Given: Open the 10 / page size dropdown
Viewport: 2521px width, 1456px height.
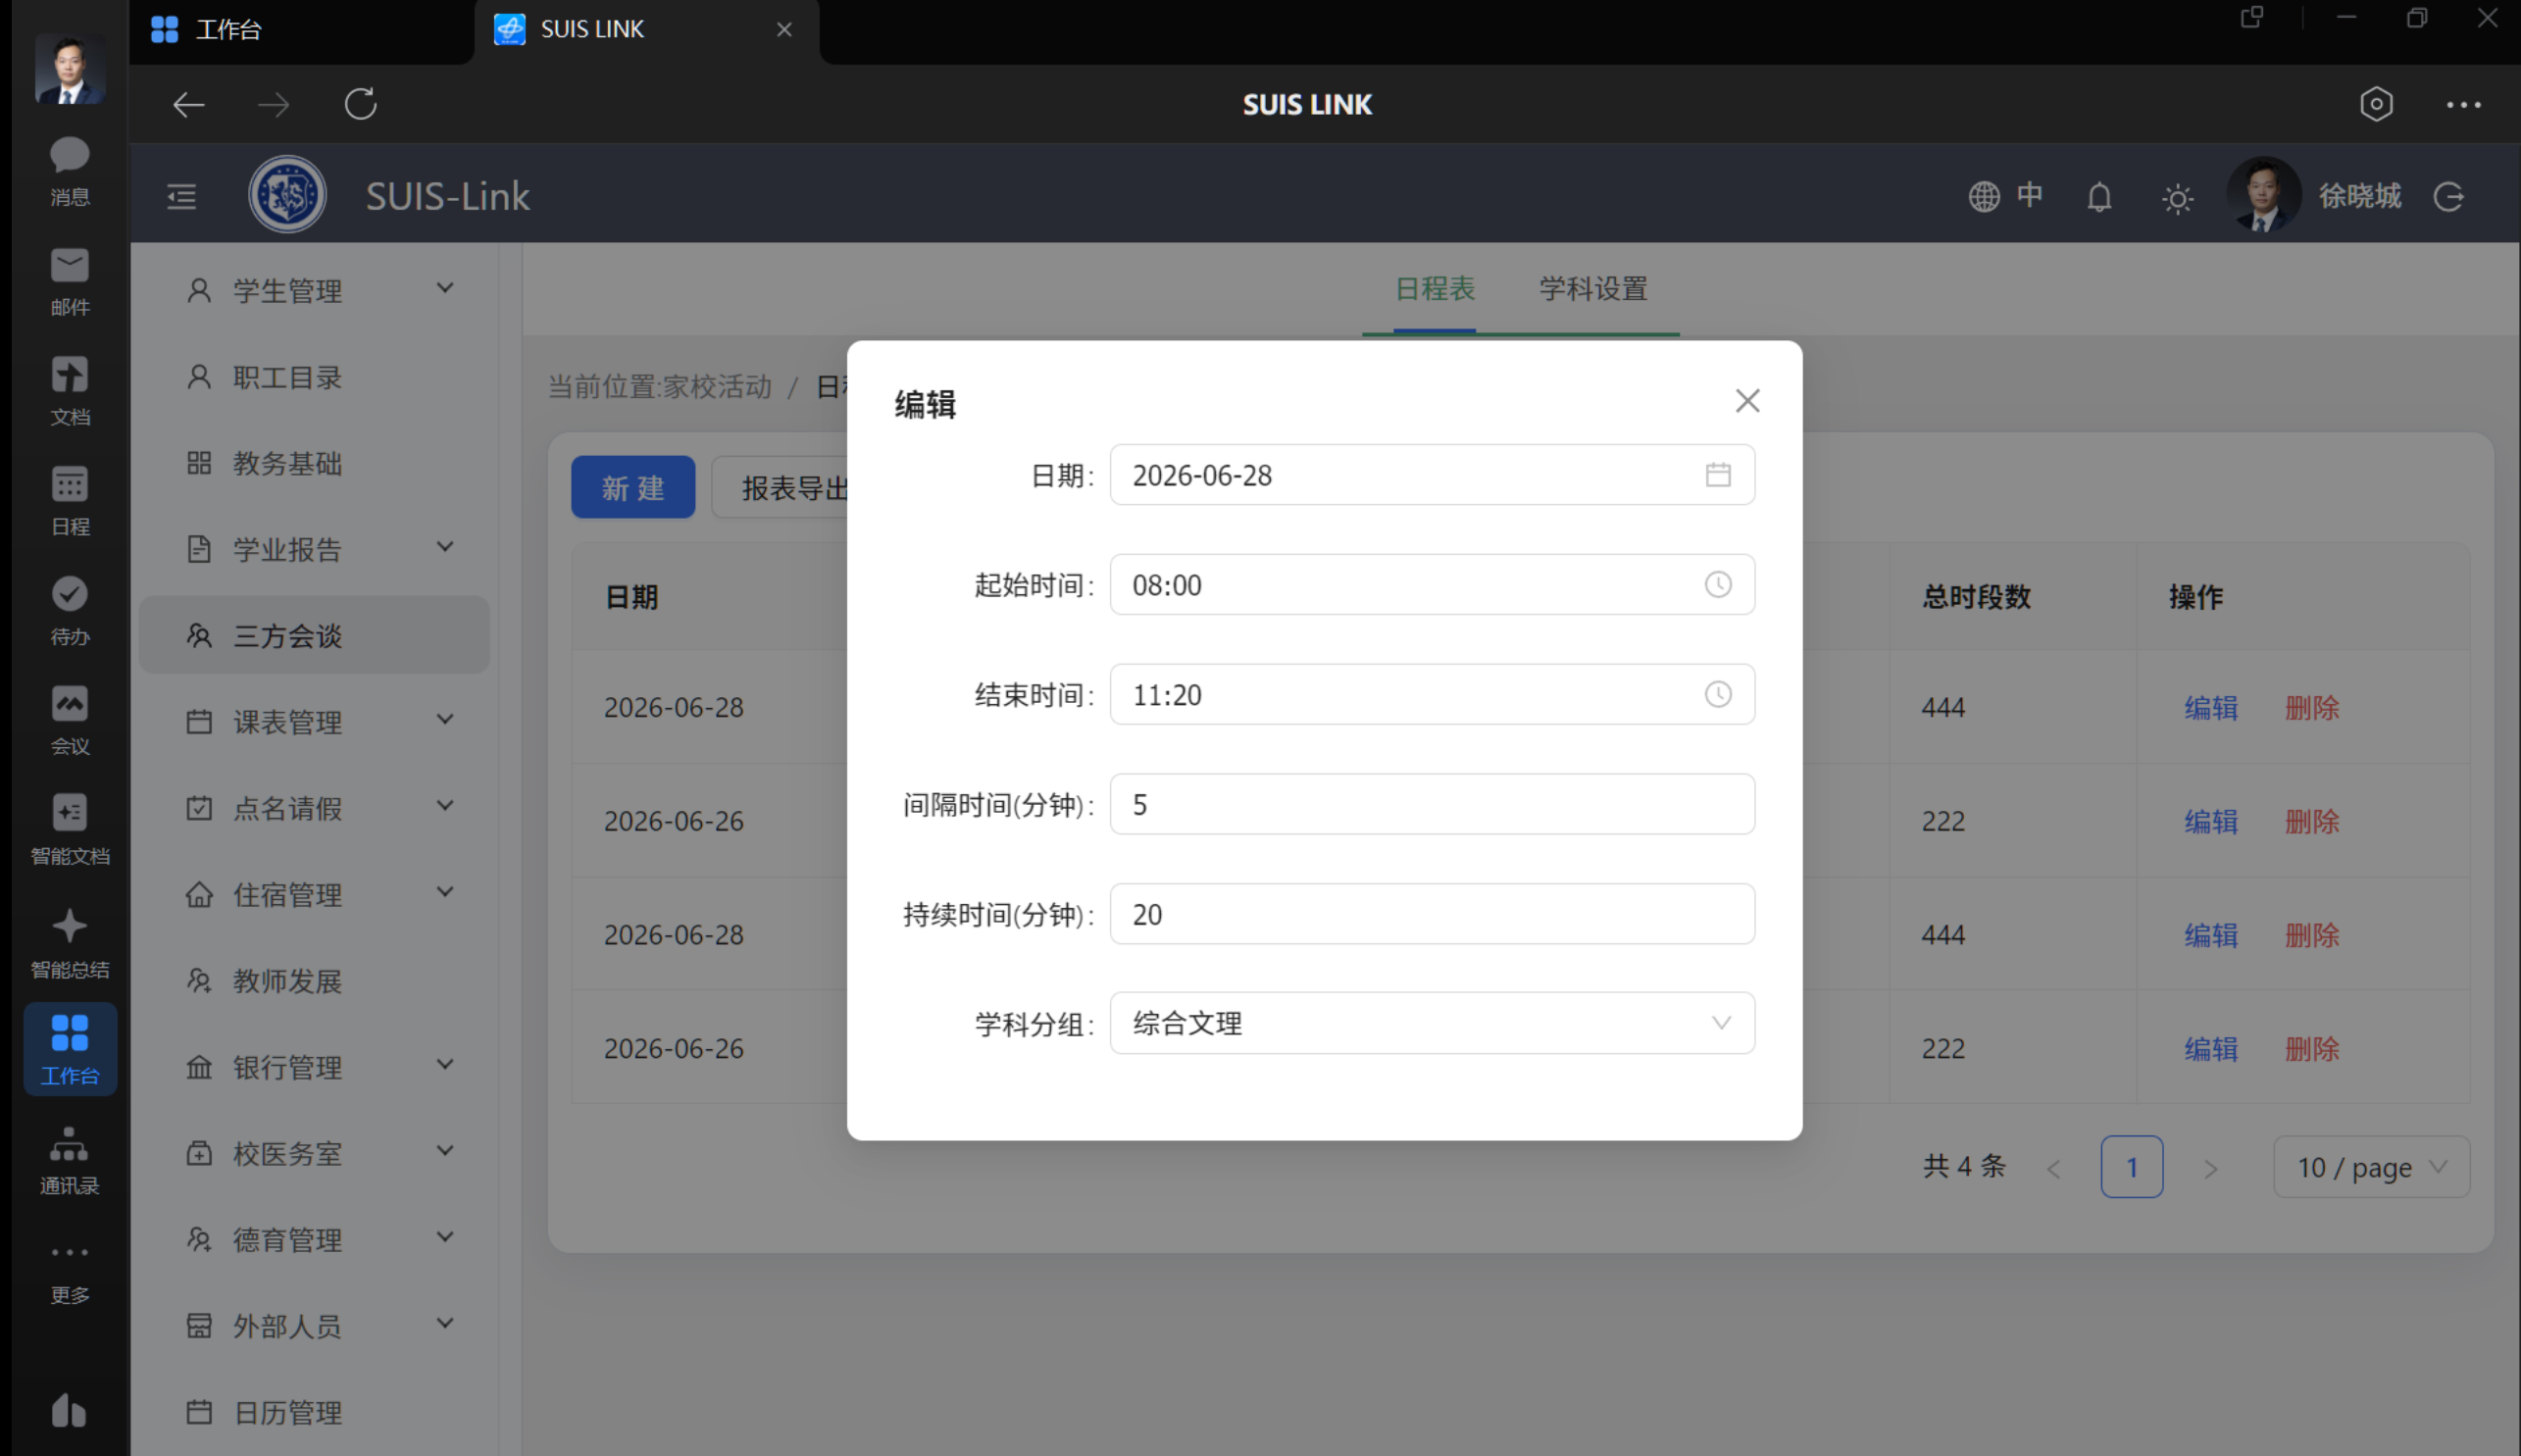Looking at the screenshot, I should click(2371, 1167).
